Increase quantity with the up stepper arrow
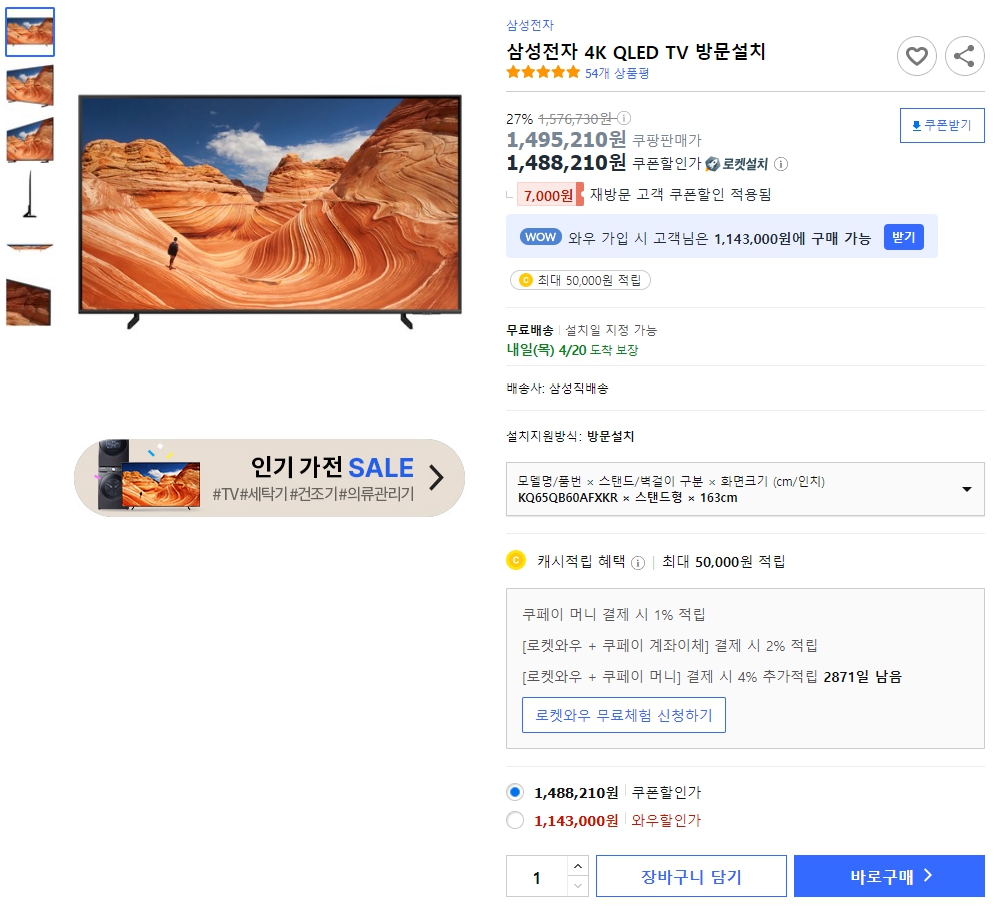Image resolution: width=995 pixels, height=906 pixels. (578, 867)
